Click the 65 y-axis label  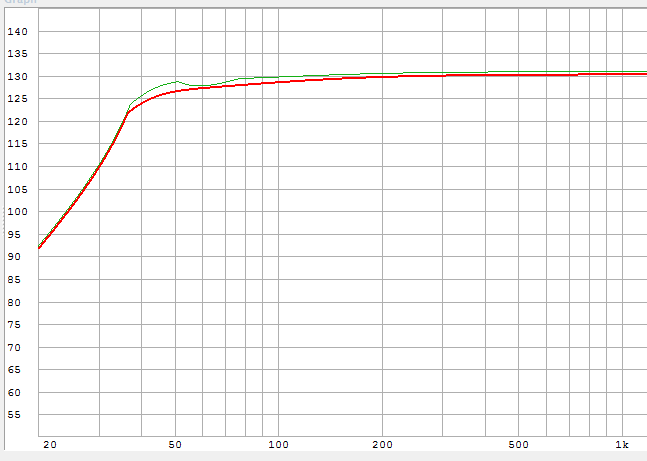(14, 370)
